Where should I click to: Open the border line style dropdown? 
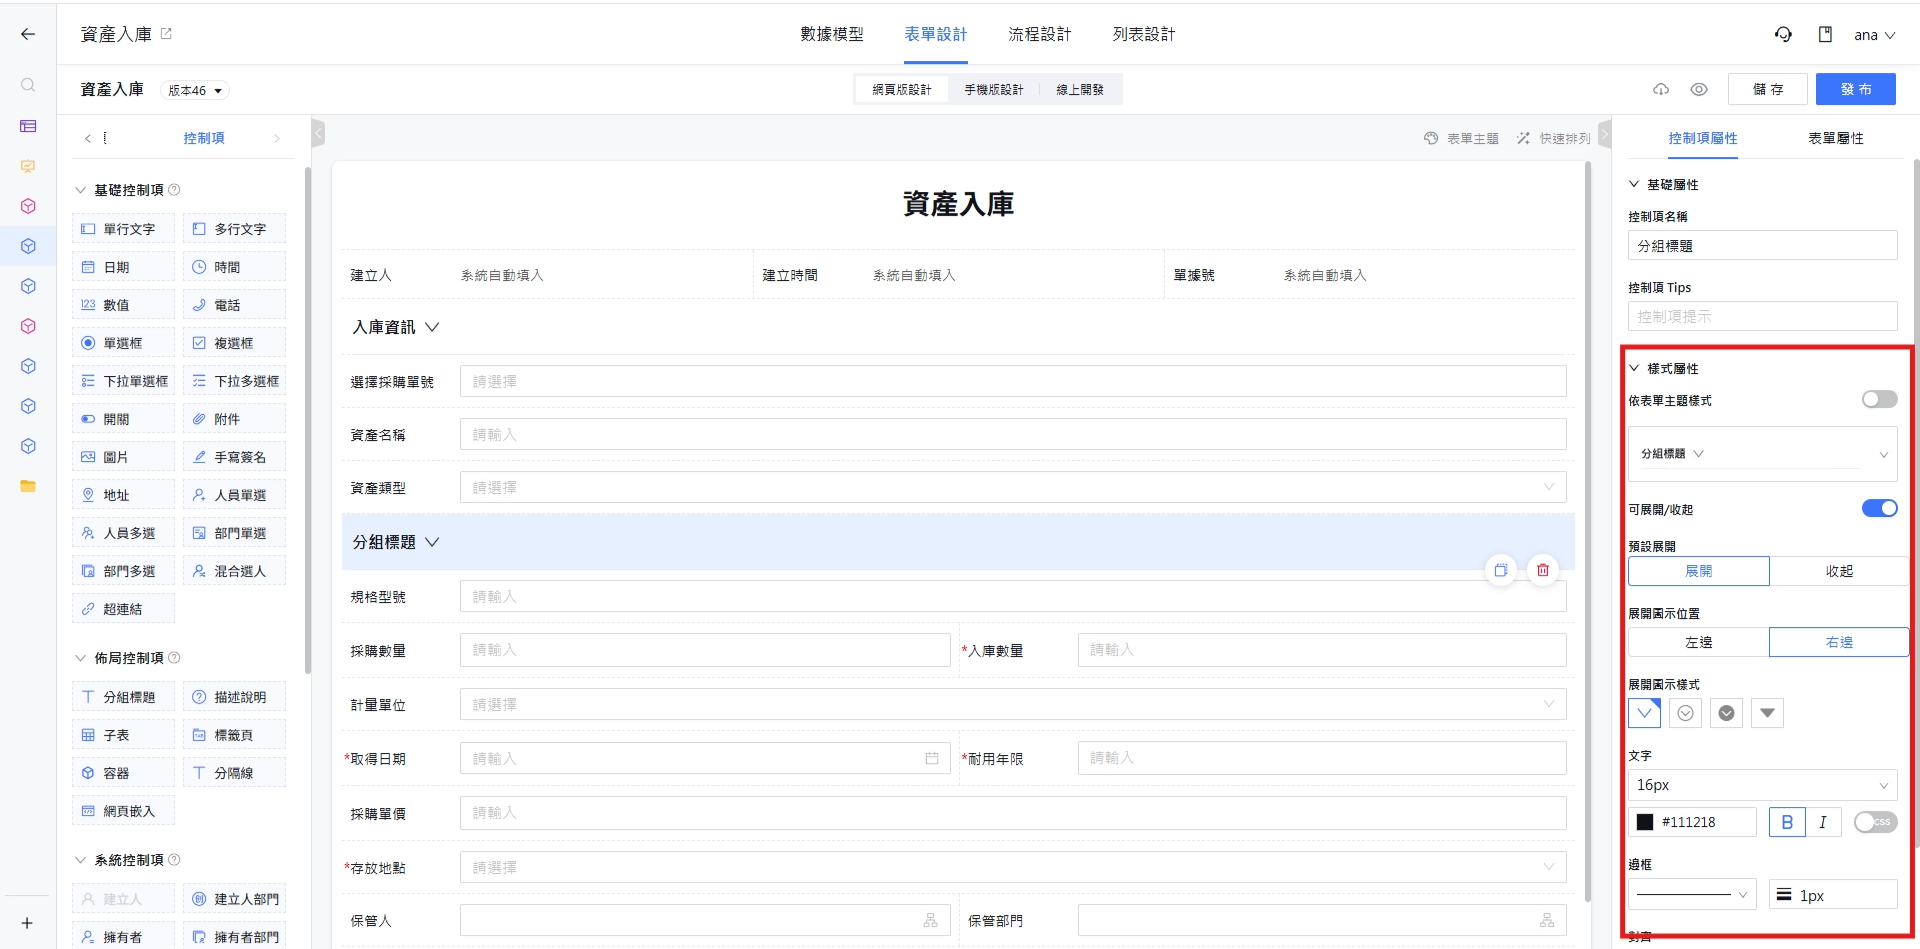(1692, 895)
